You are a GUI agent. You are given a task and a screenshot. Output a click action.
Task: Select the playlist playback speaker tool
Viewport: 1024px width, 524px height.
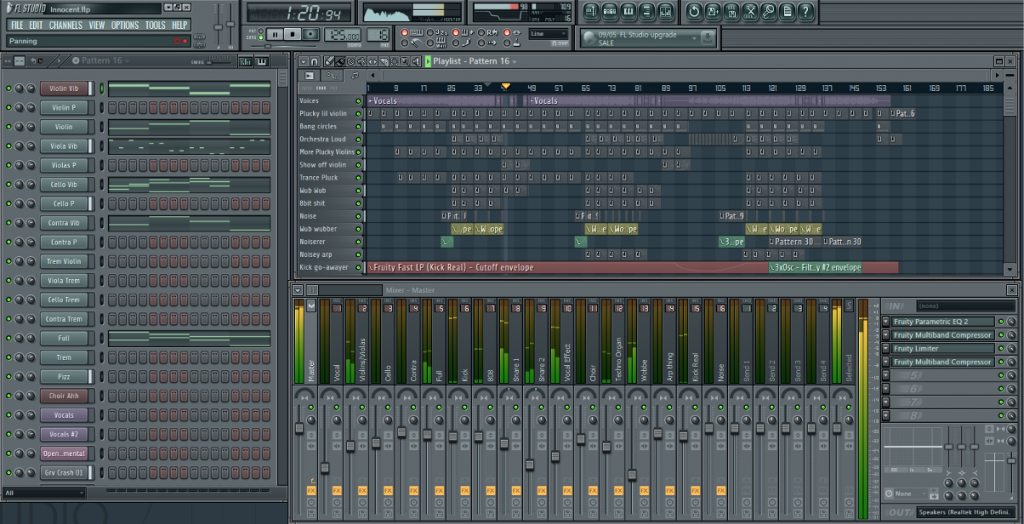415,61
